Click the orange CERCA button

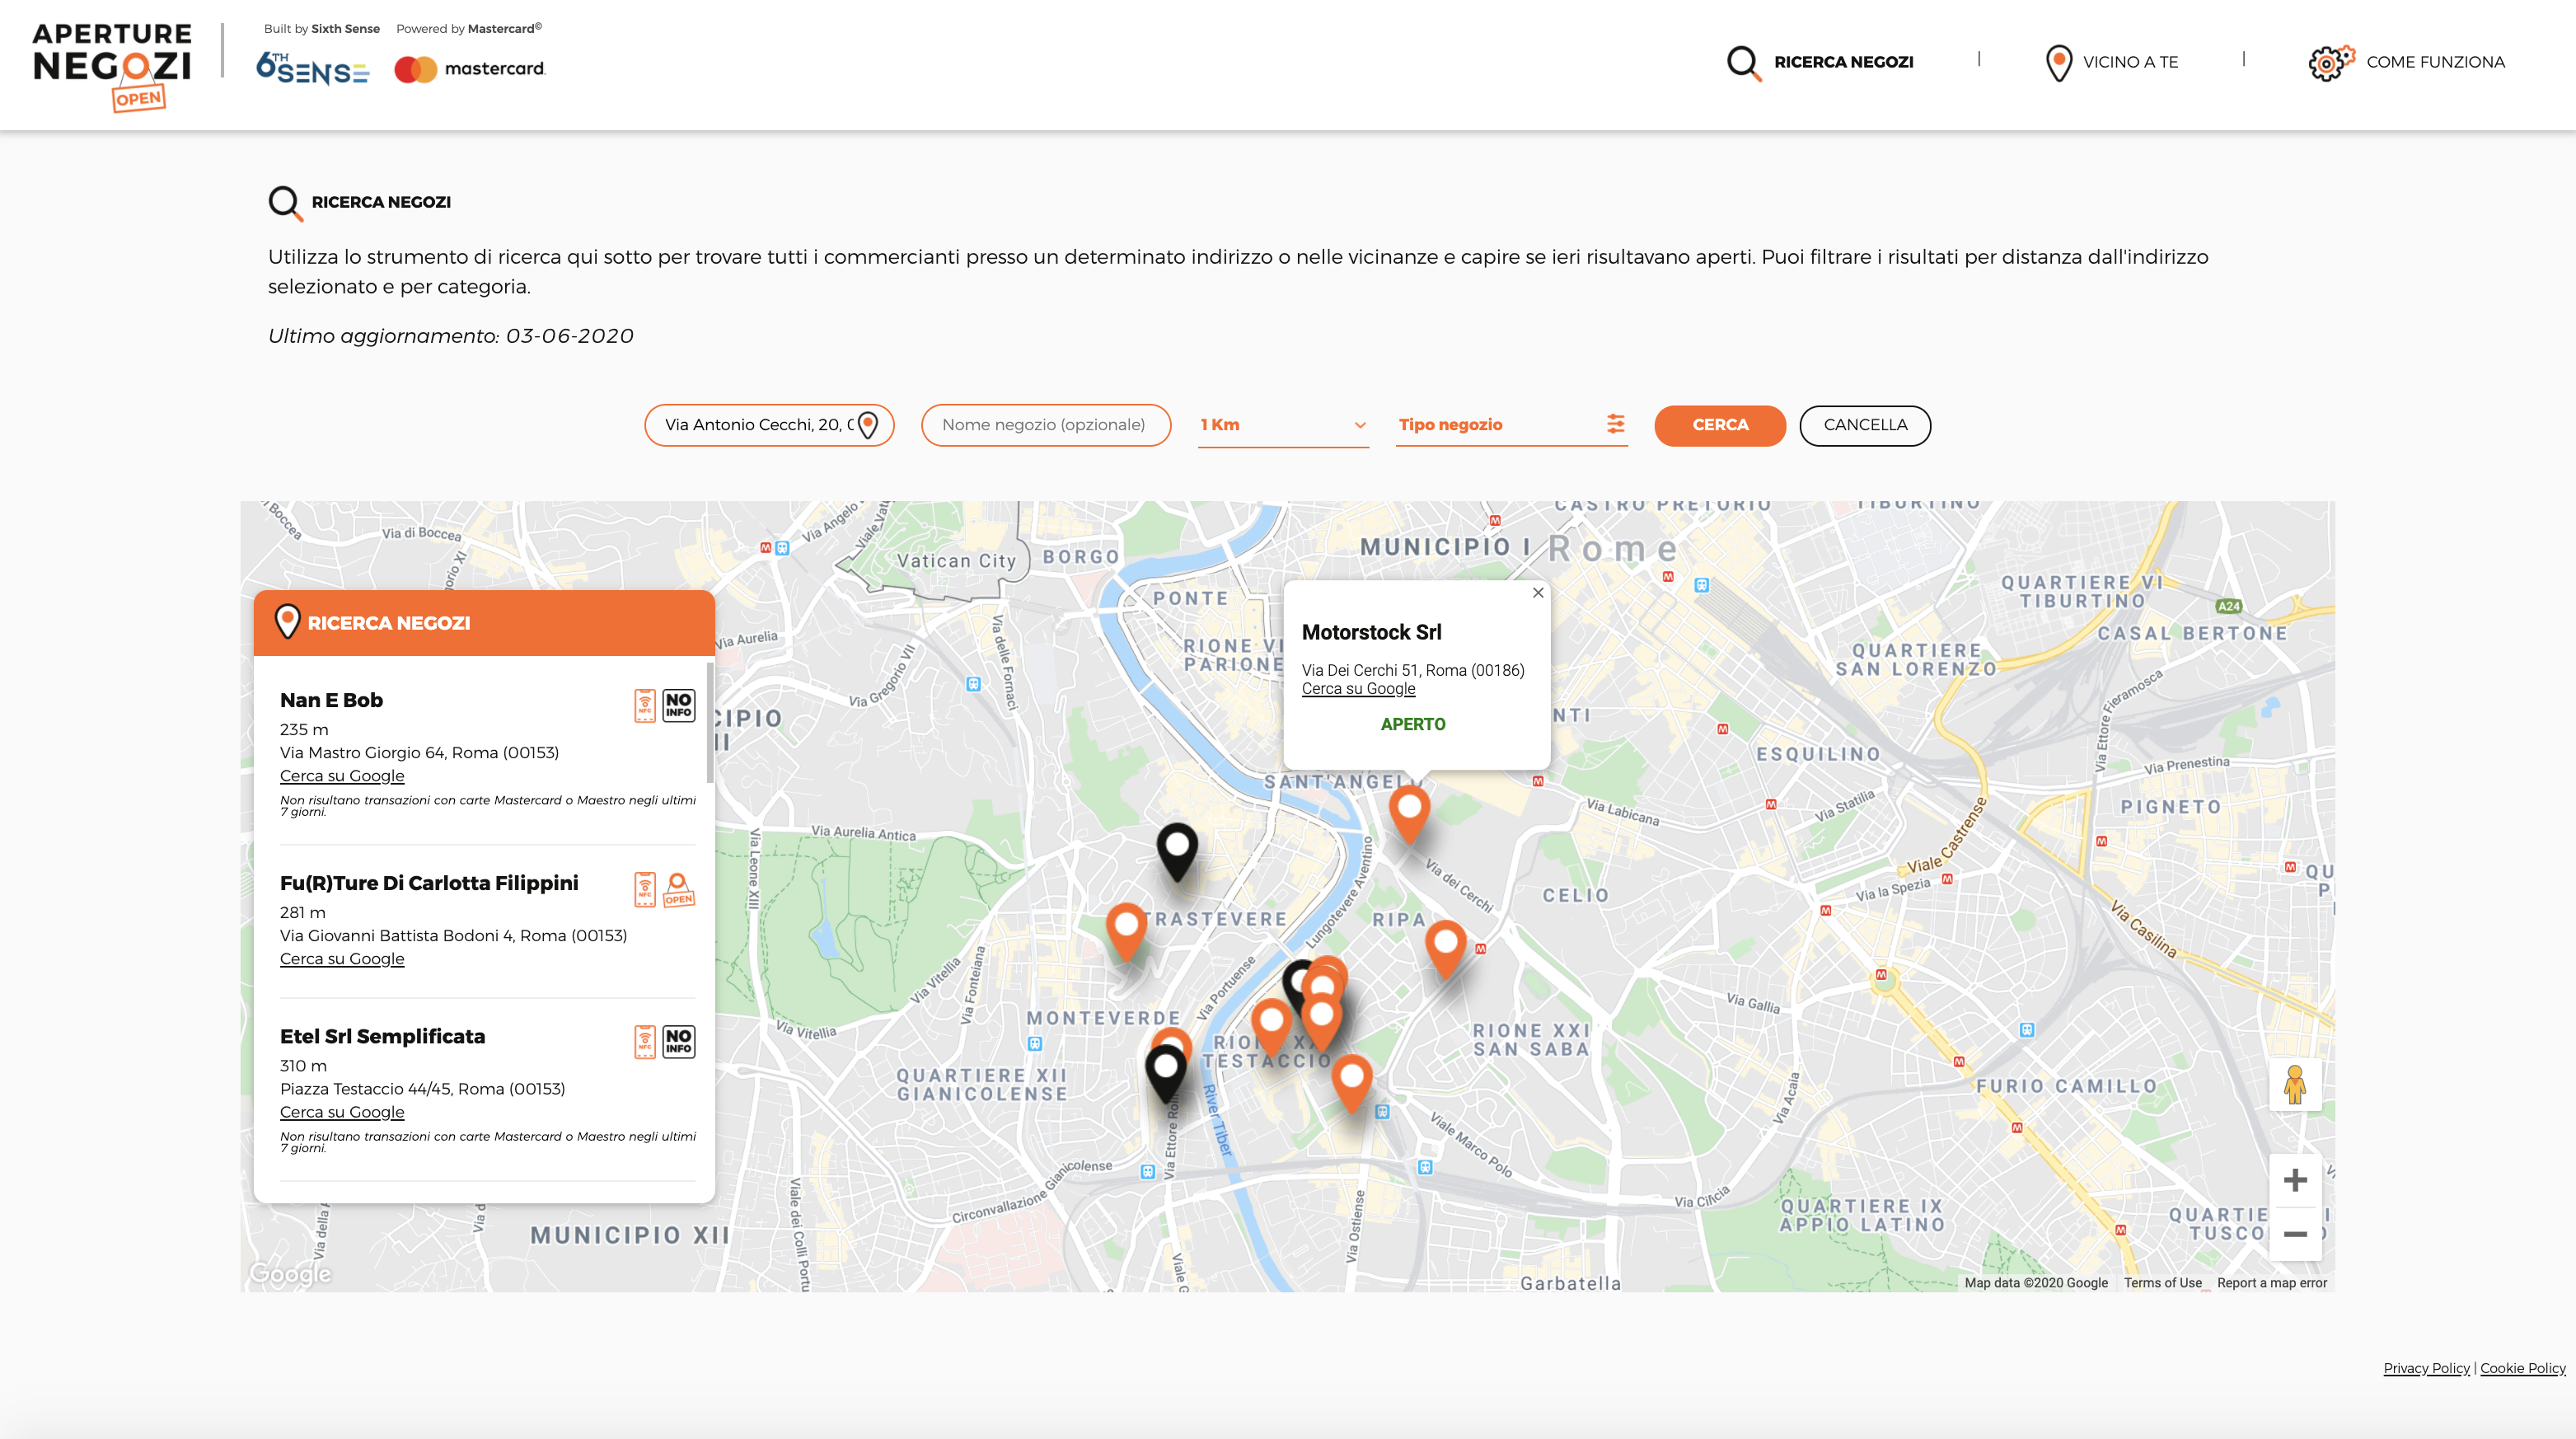tap(1720, 425)
